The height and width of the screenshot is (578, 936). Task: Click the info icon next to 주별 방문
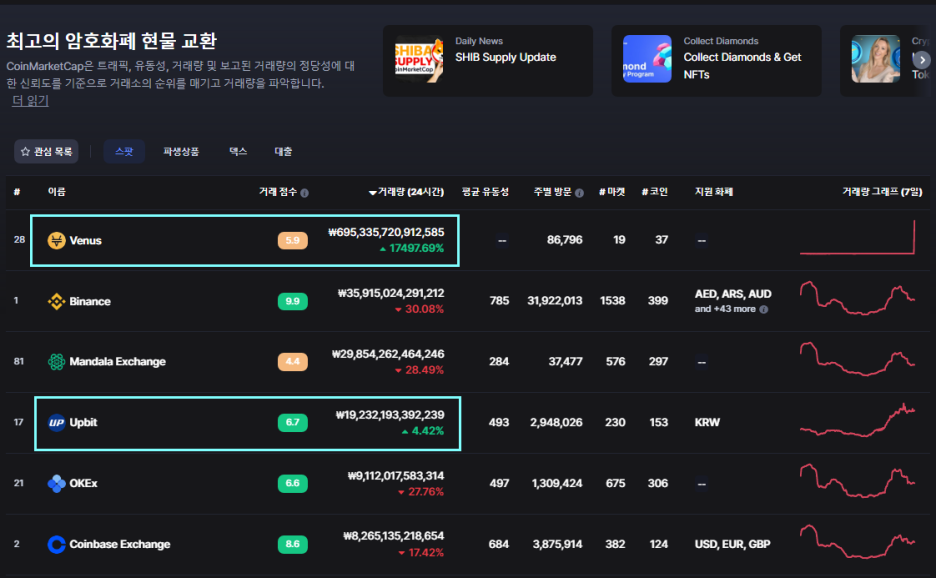(x=579, y=193)
